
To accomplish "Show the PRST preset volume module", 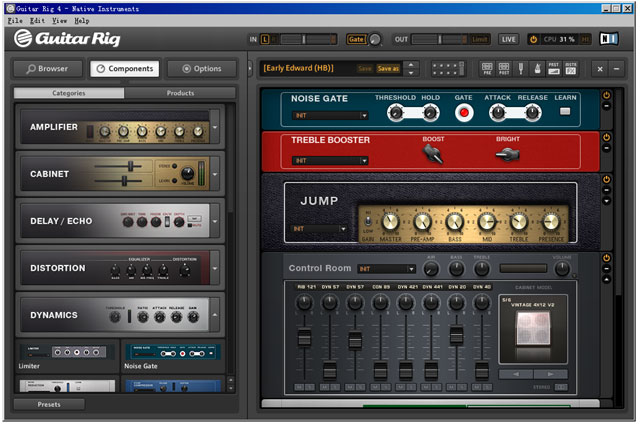I will point(554,69).
